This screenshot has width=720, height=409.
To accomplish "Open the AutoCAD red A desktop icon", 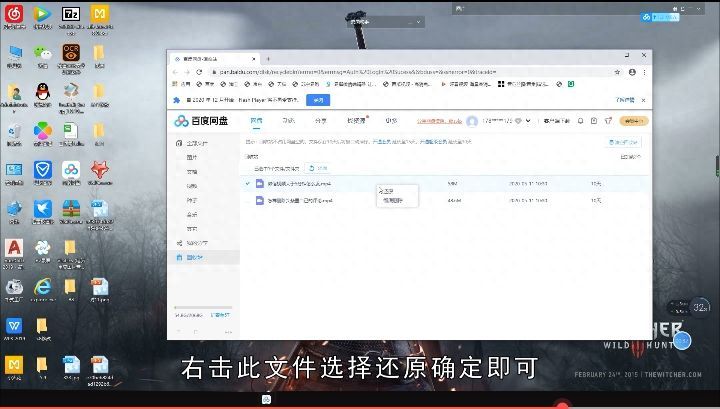I will [14, 248].
